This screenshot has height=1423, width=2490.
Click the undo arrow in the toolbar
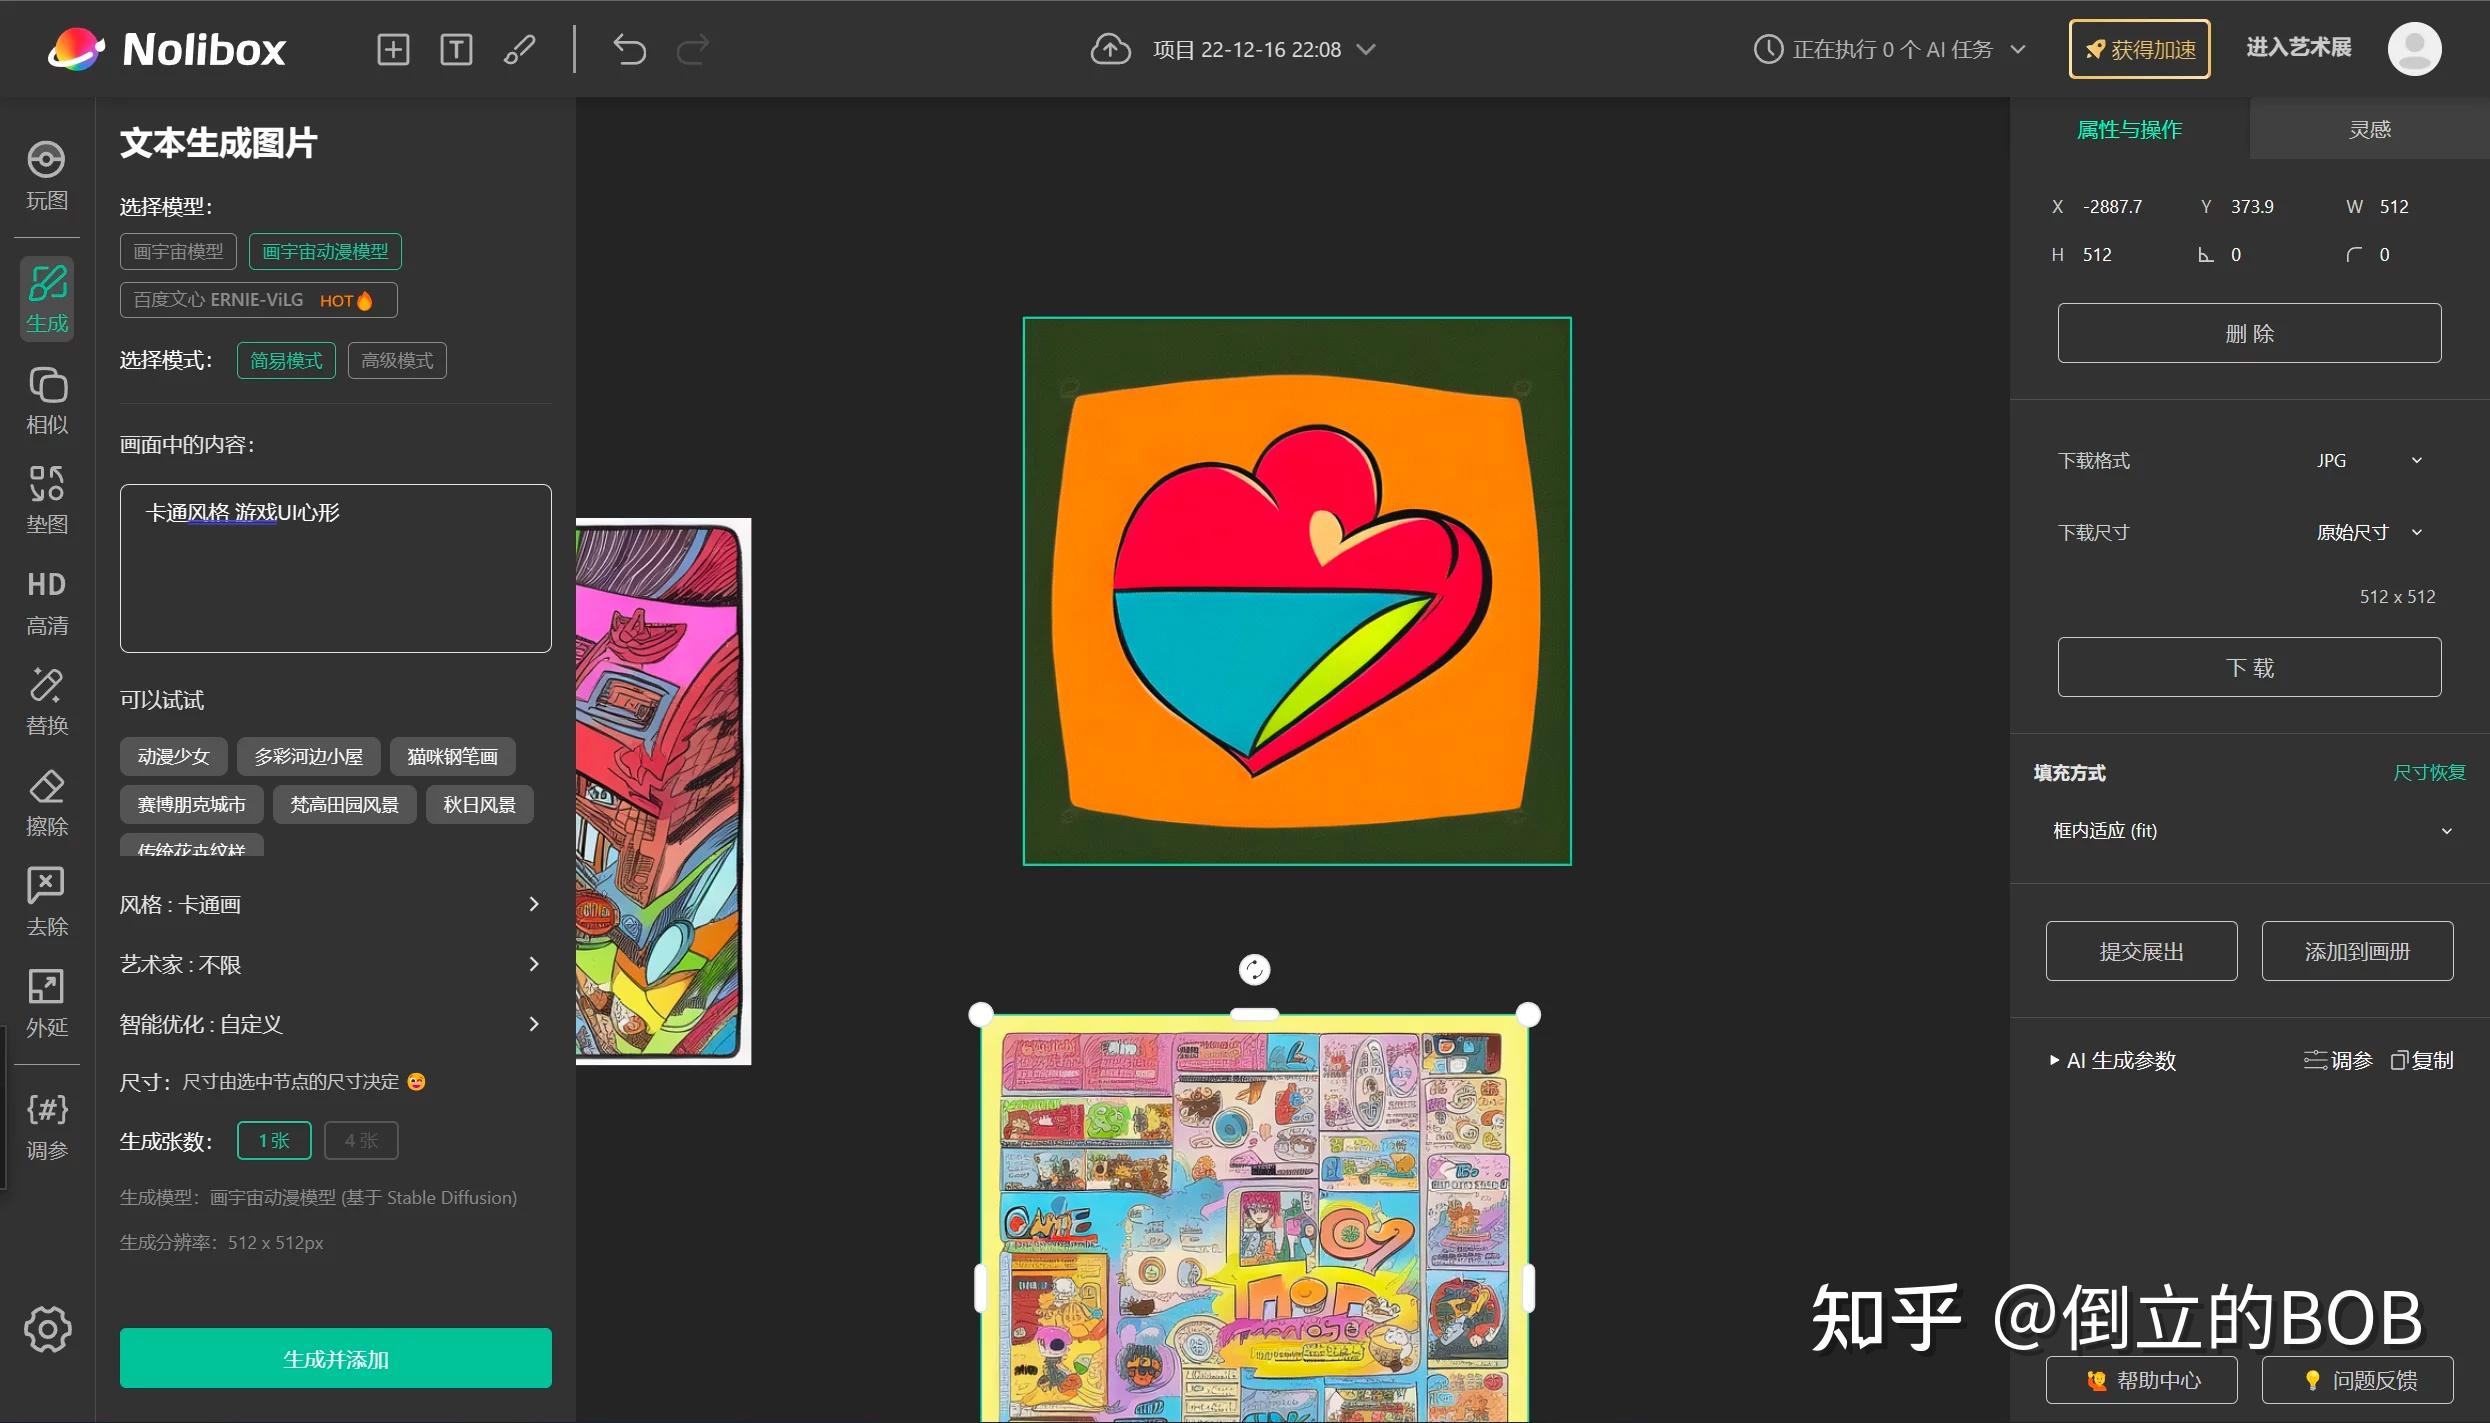[x=629, y=48]
